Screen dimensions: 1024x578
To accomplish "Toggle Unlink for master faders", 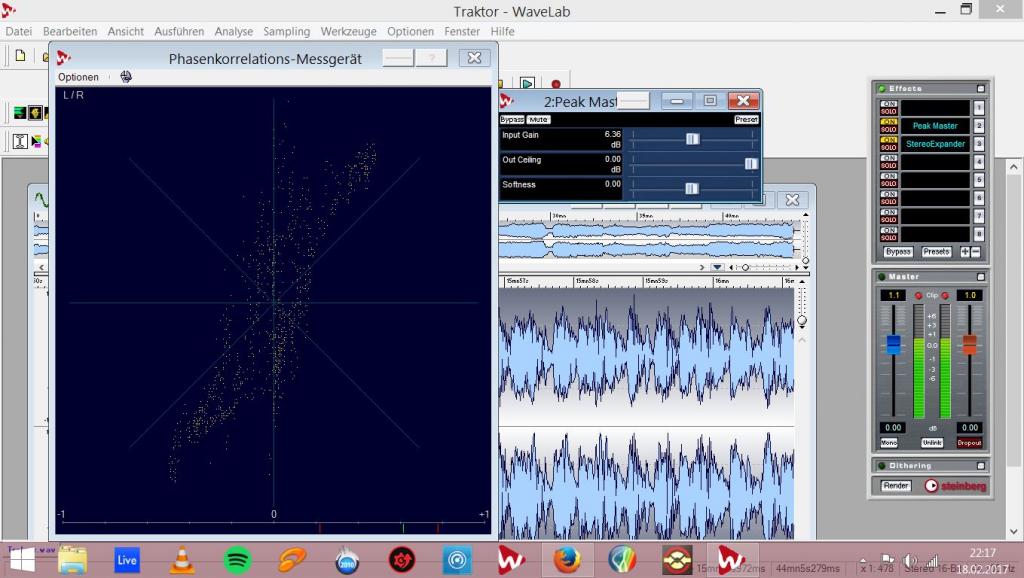I will (x=932, y=443).
